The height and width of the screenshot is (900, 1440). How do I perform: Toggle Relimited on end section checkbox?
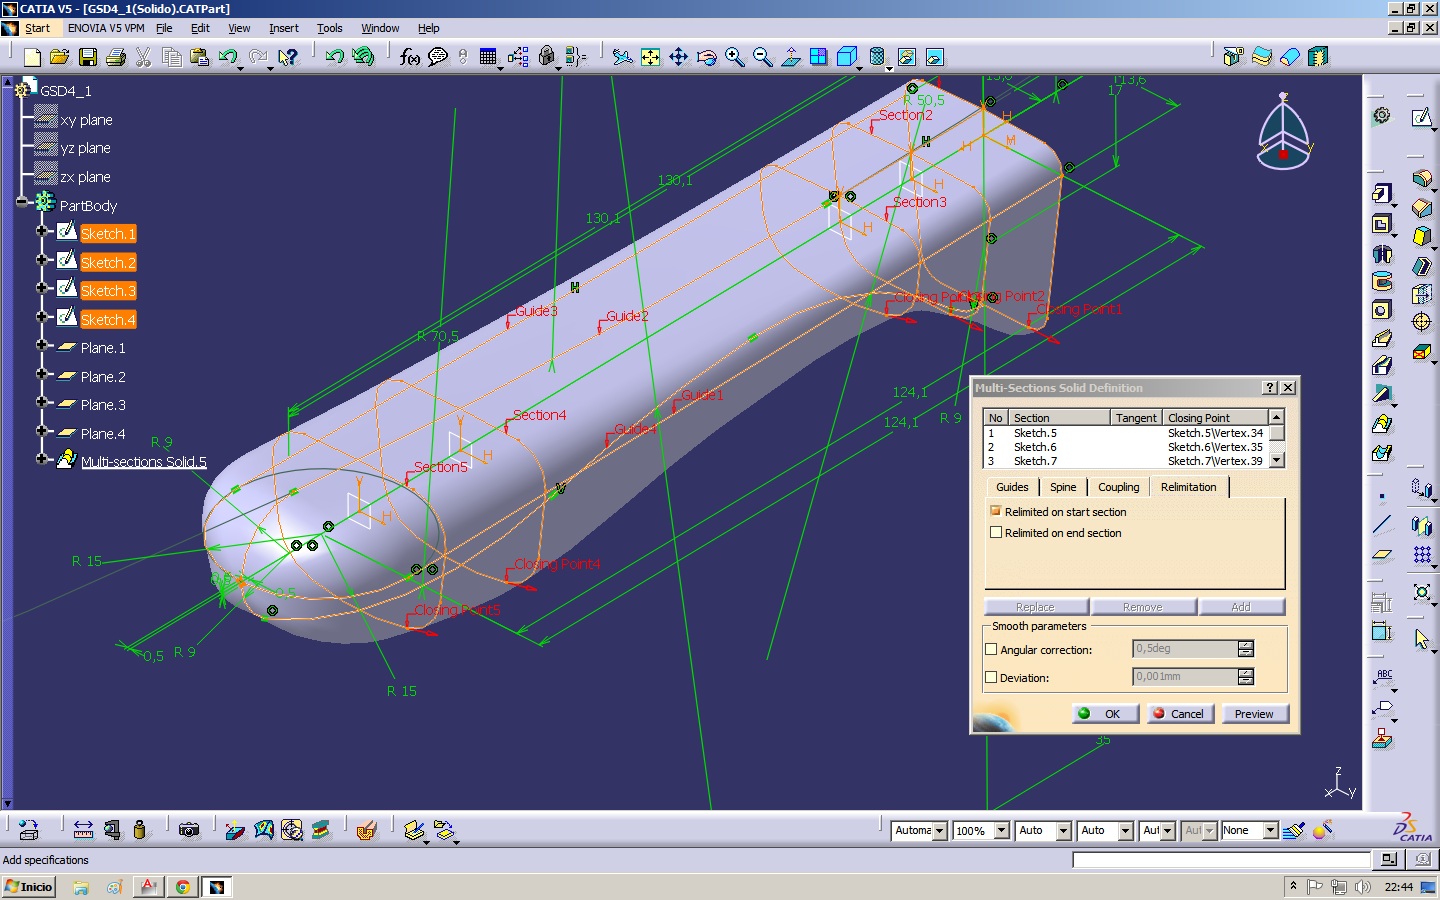click(995, 532)
